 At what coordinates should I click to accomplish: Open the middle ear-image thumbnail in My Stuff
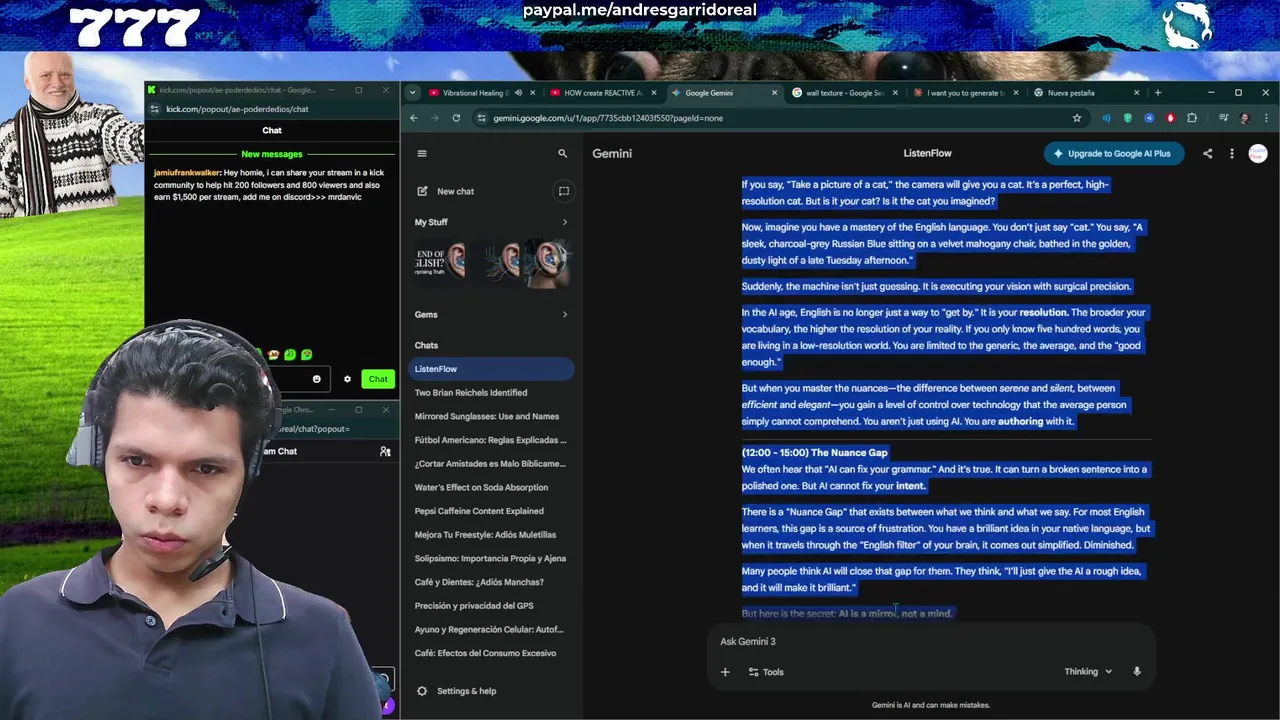(x=498, y=262)
